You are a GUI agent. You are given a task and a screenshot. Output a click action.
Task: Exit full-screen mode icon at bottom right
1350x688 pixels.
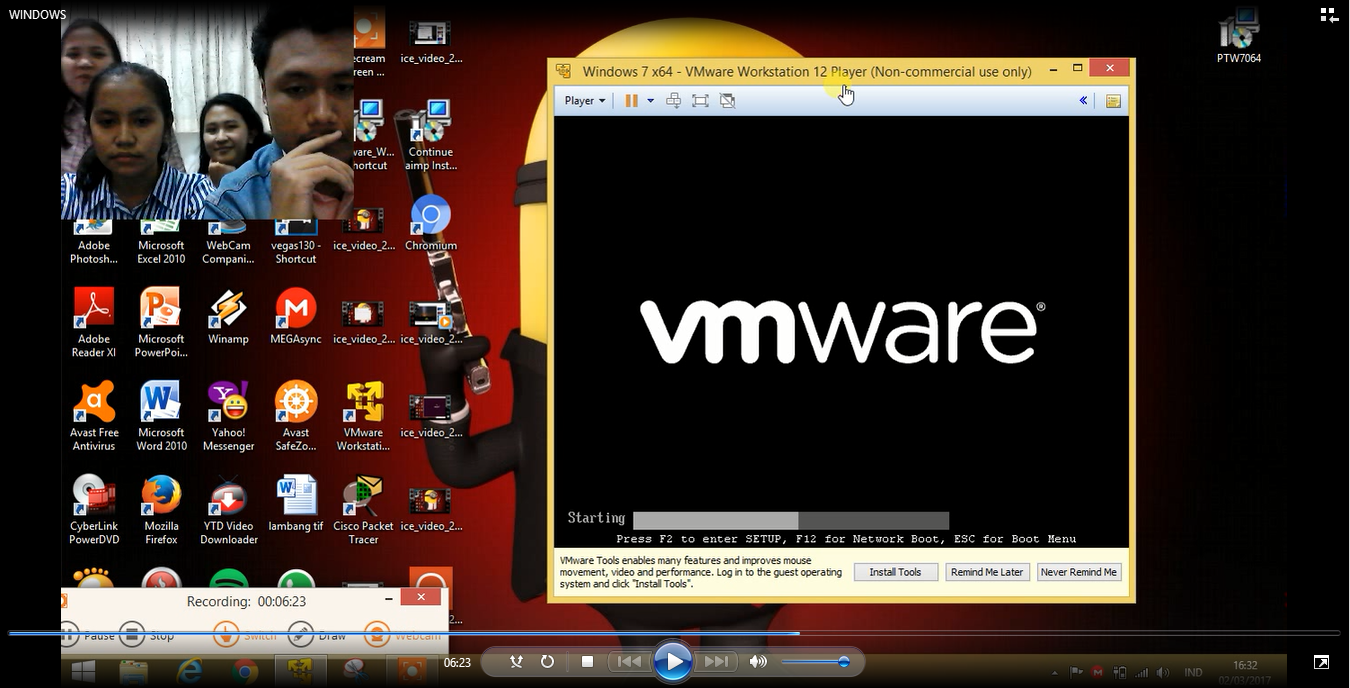(x=1321, y=662)
